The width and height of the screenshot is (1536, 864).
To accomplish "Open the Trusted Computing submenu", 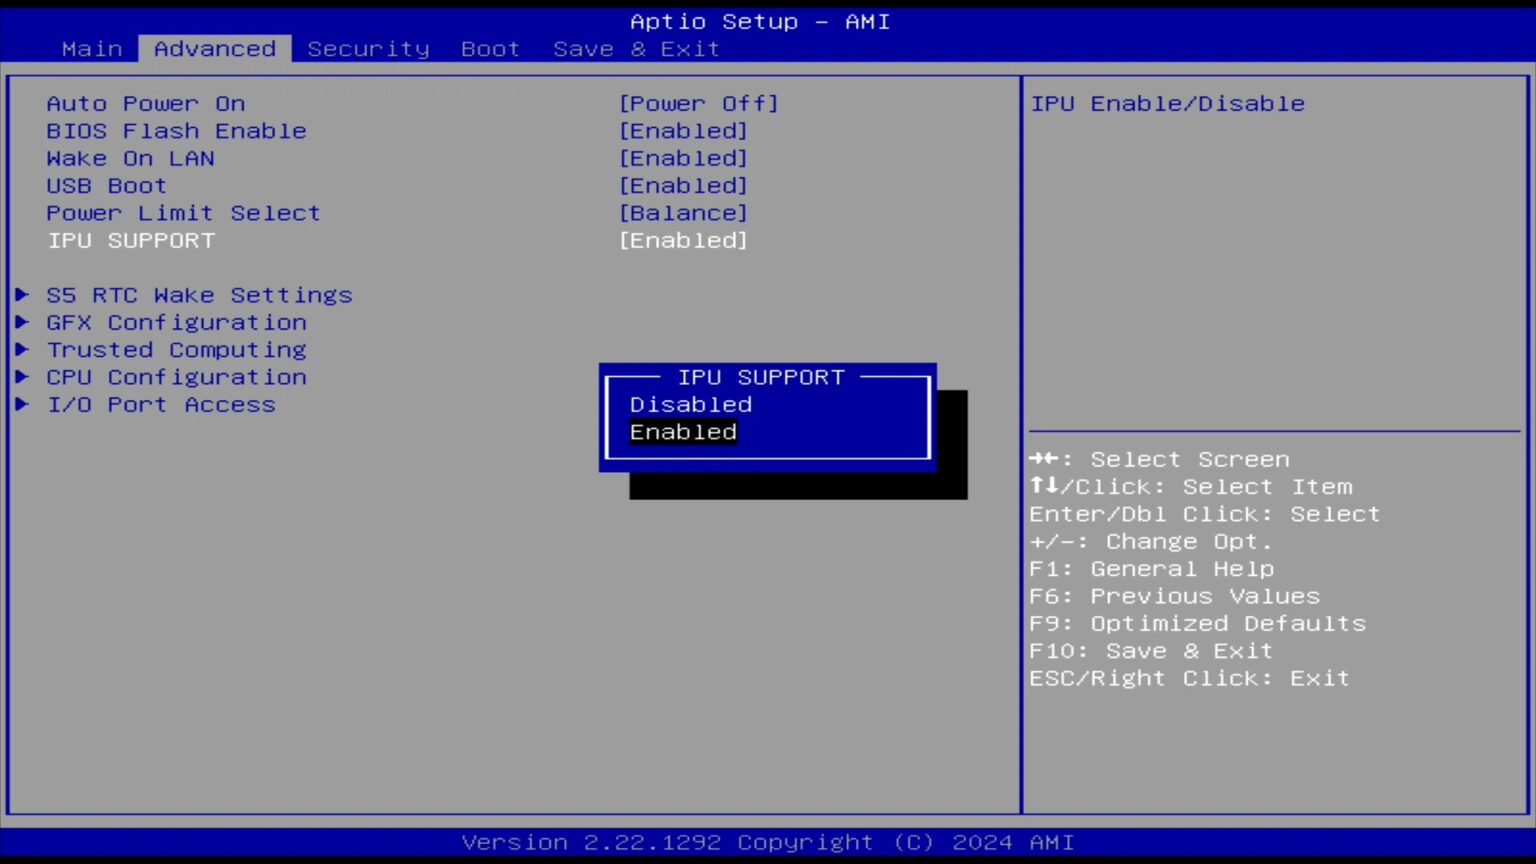I will click(177, 350).
